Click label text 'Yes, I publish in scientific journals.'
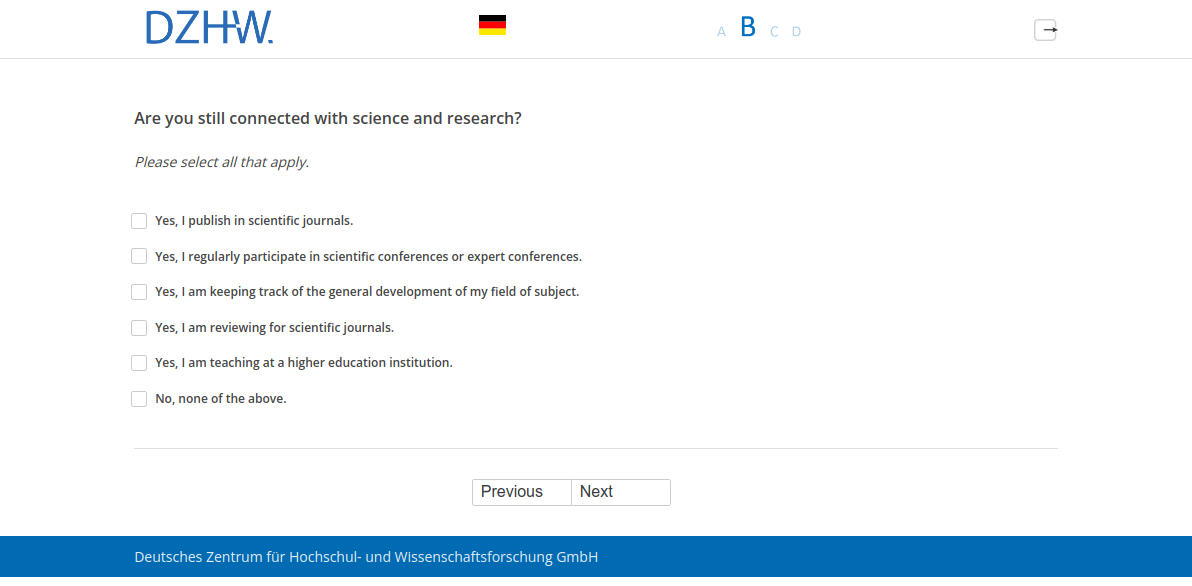Screen dimensions: 1192x586 254,221
